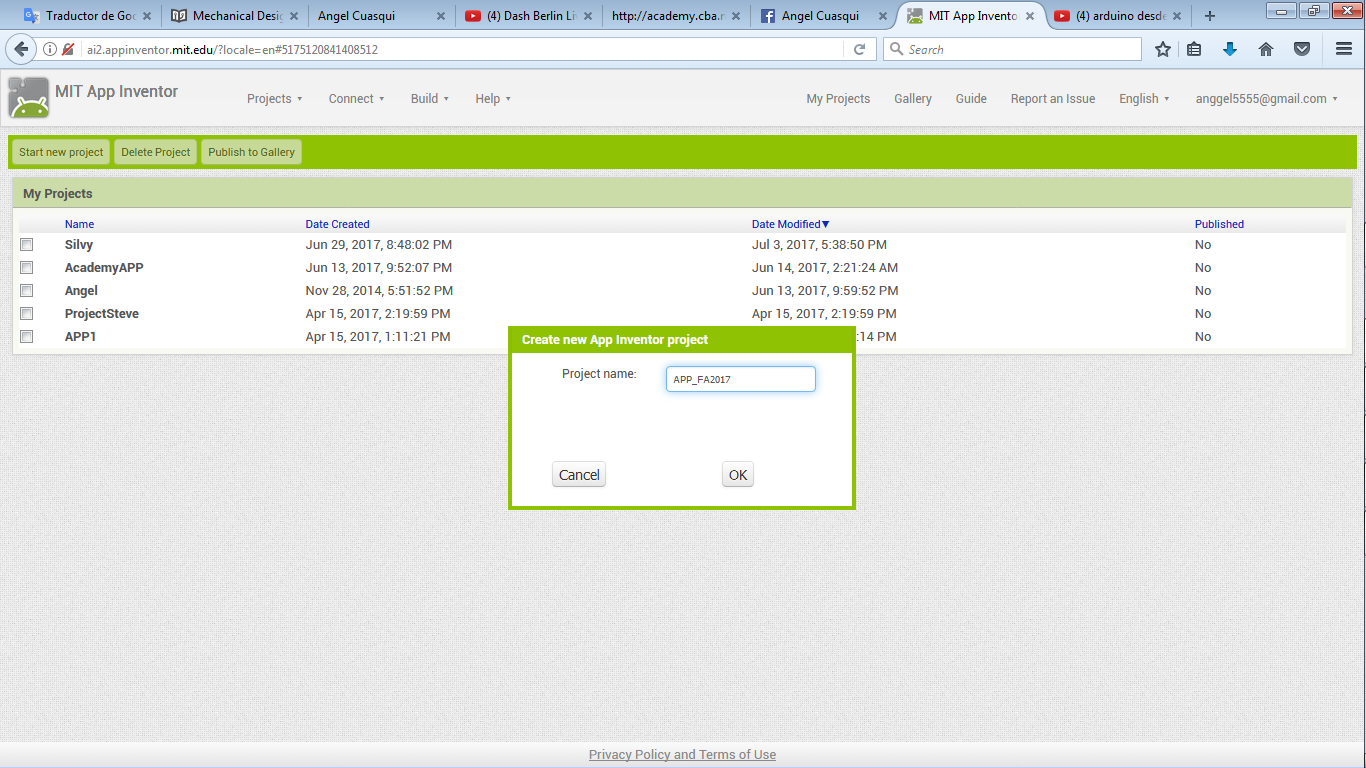This screenshot has width=1366, height=768.
Task: Close the MIT App Inventor tab
Action: pos(1029,16)
